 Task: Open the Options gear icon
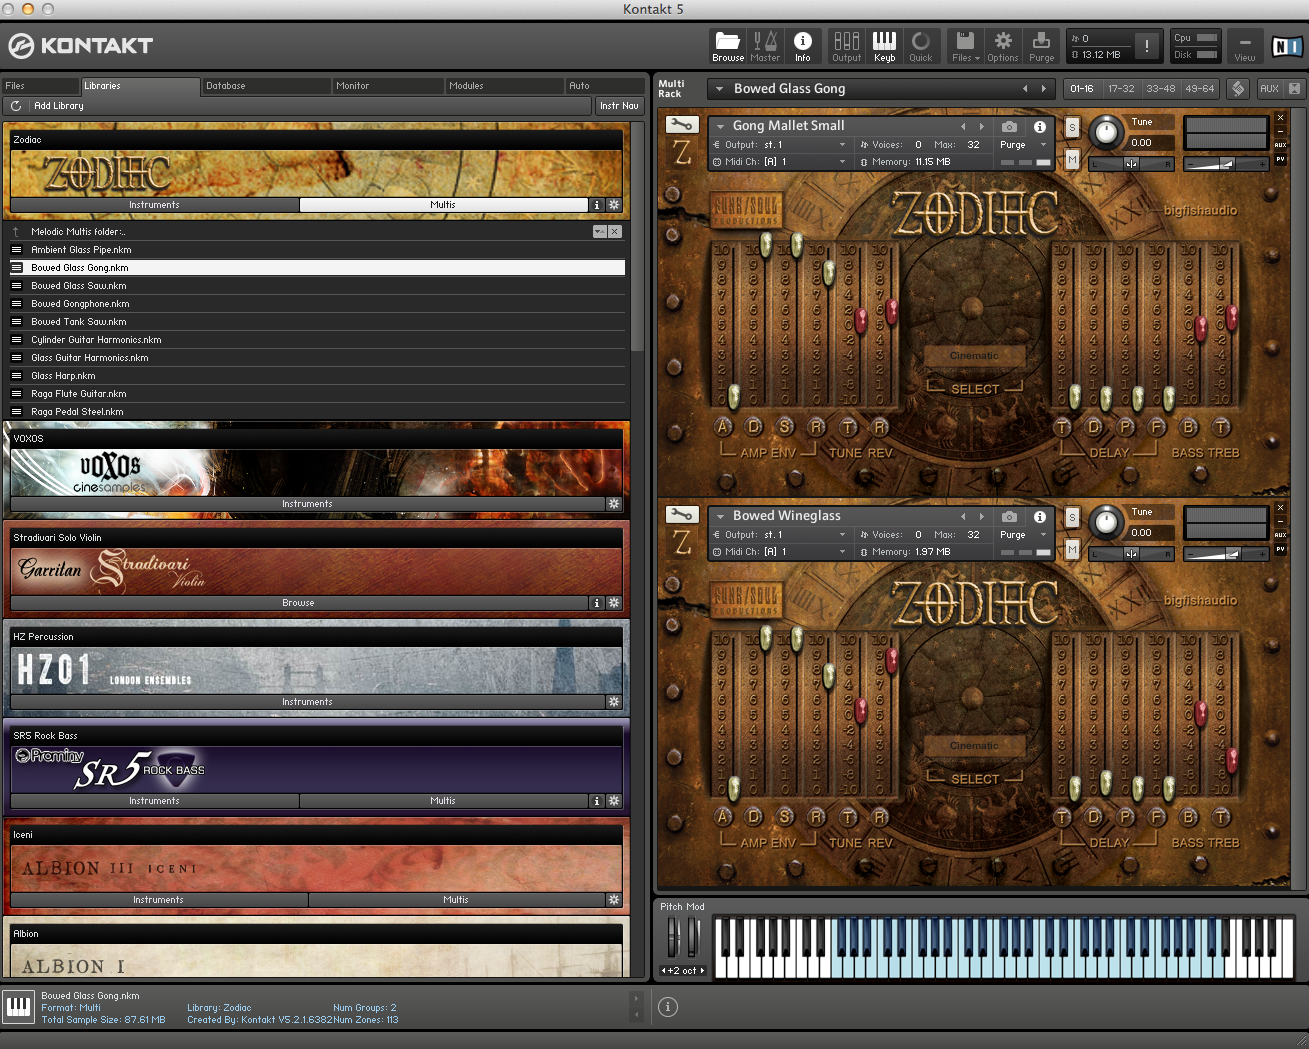1002,46
